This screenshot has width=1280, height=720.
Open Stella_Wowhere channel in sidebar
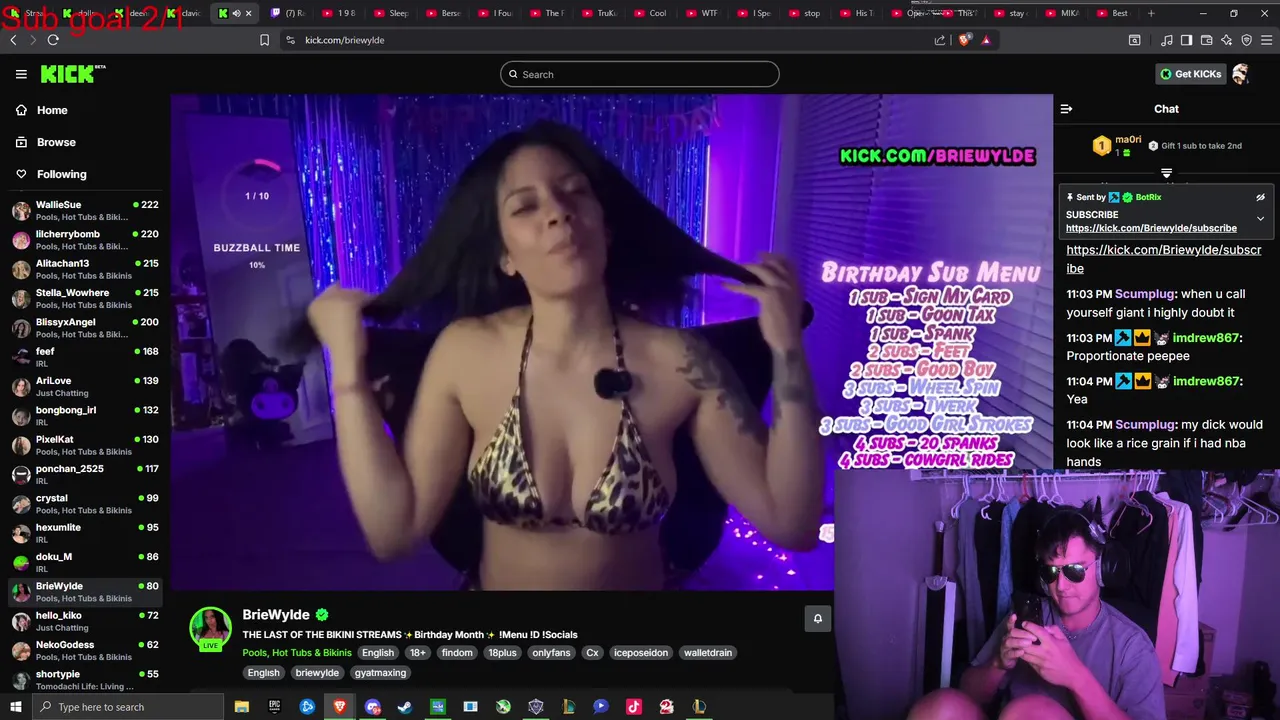tap(85, 299)
